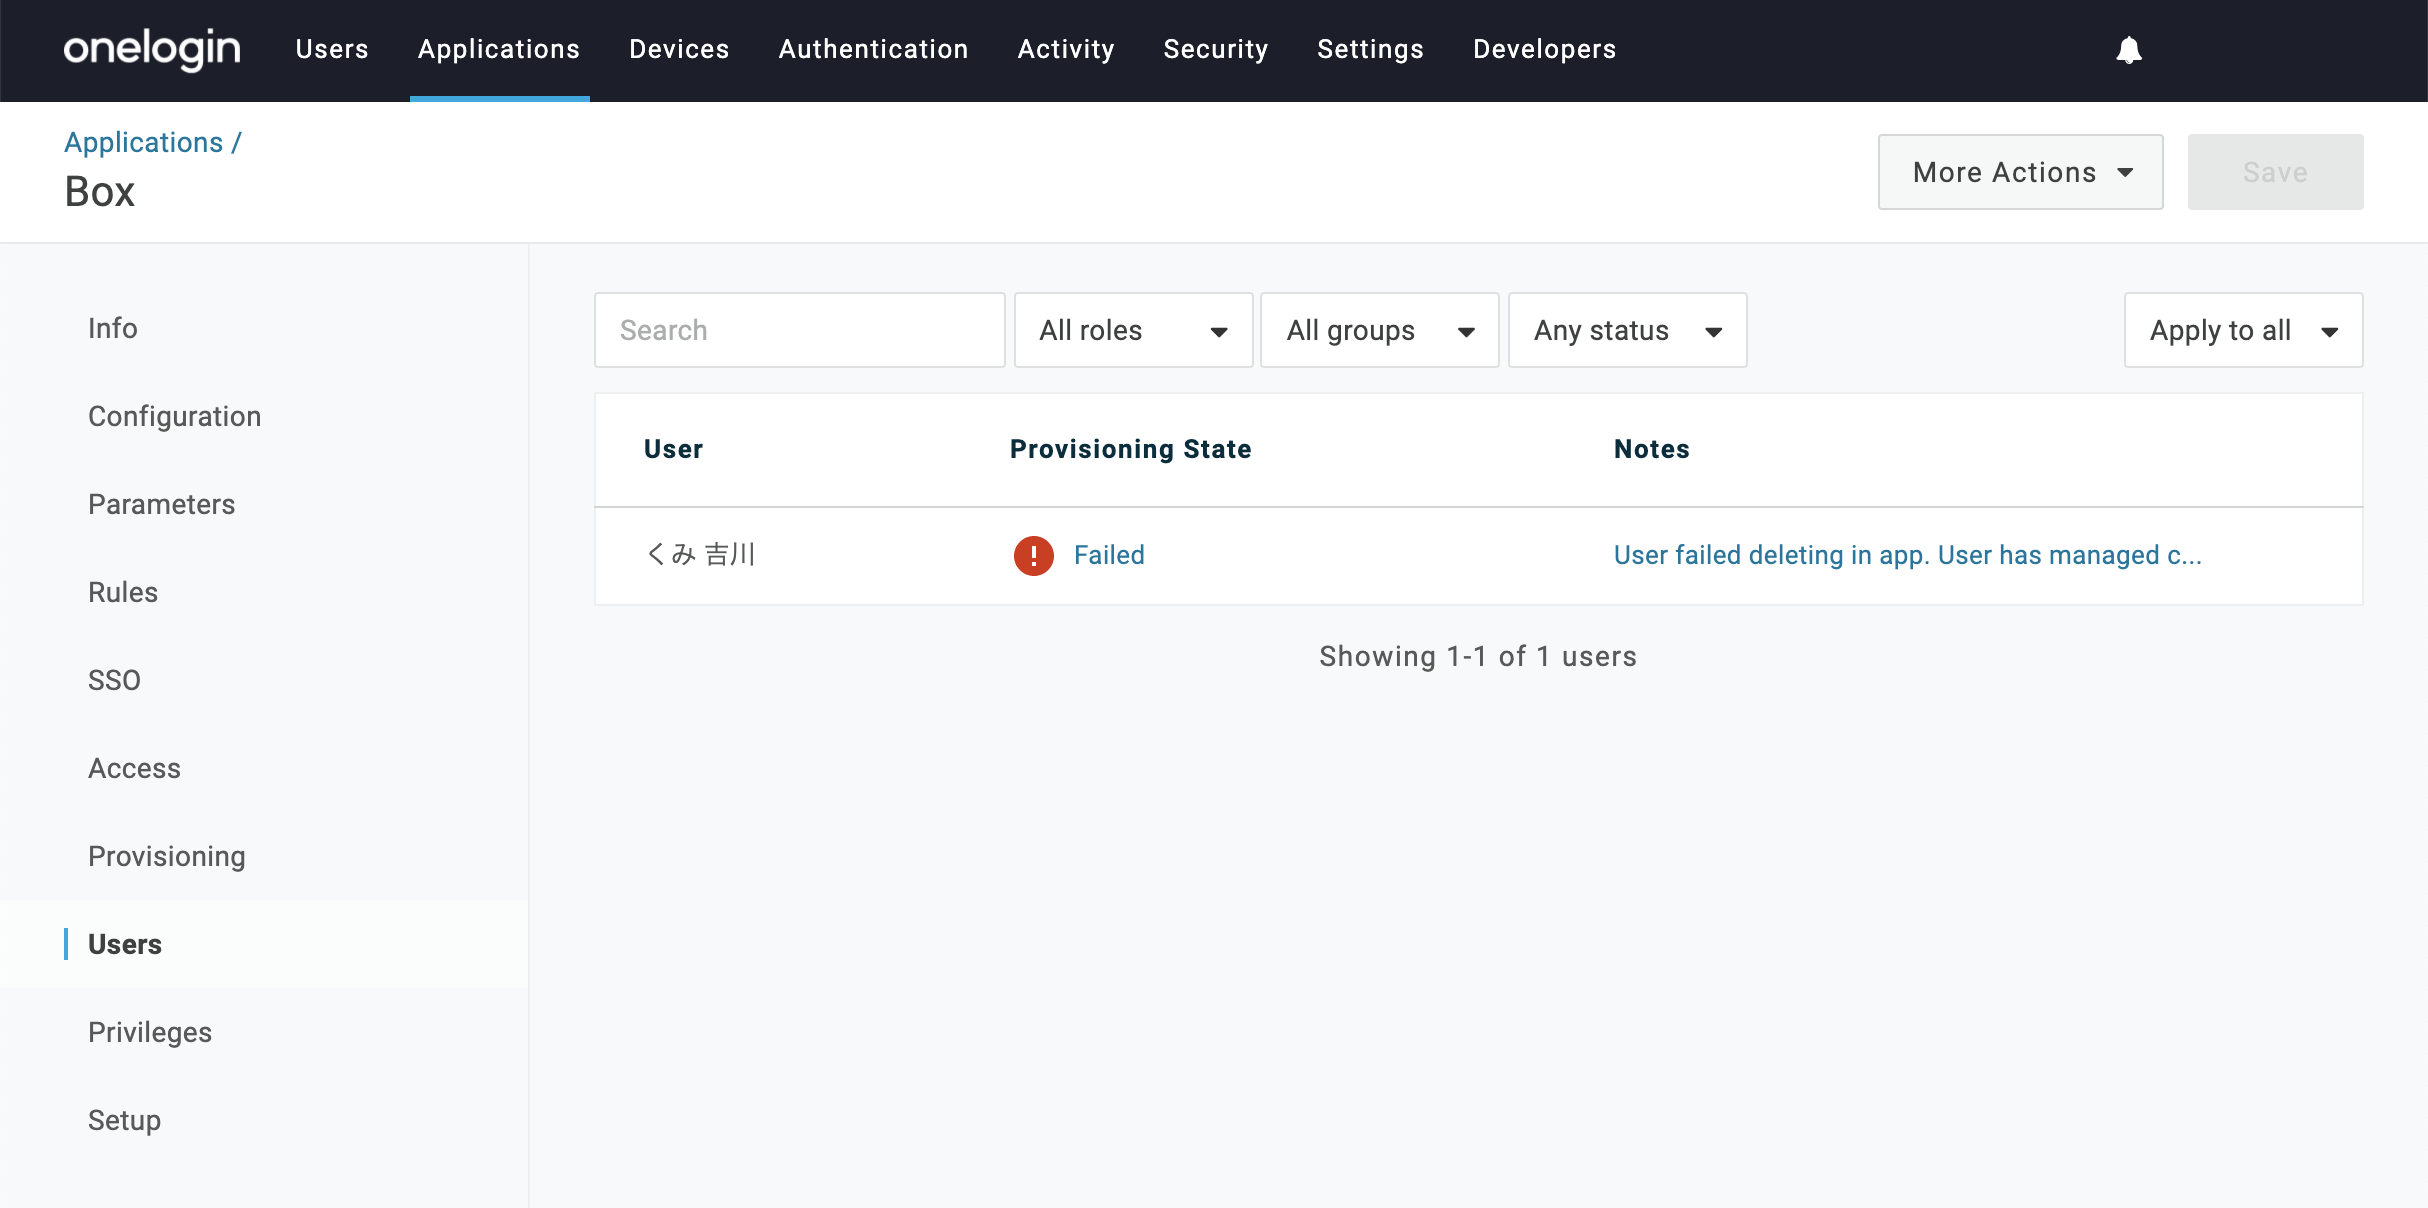Open the Users top menu
The image size is (2428, 1208).
pyautogui.click(x=332, y=49)
